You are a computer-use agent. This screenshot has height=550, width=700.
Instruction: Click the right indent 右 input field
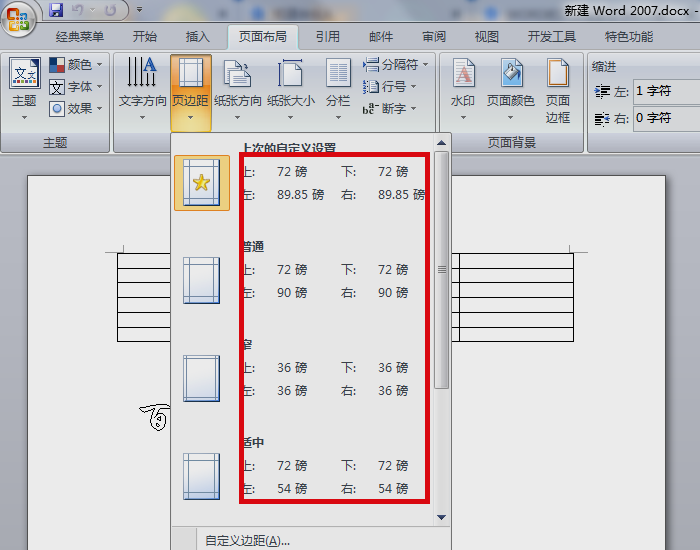click(x=667, y=118)
